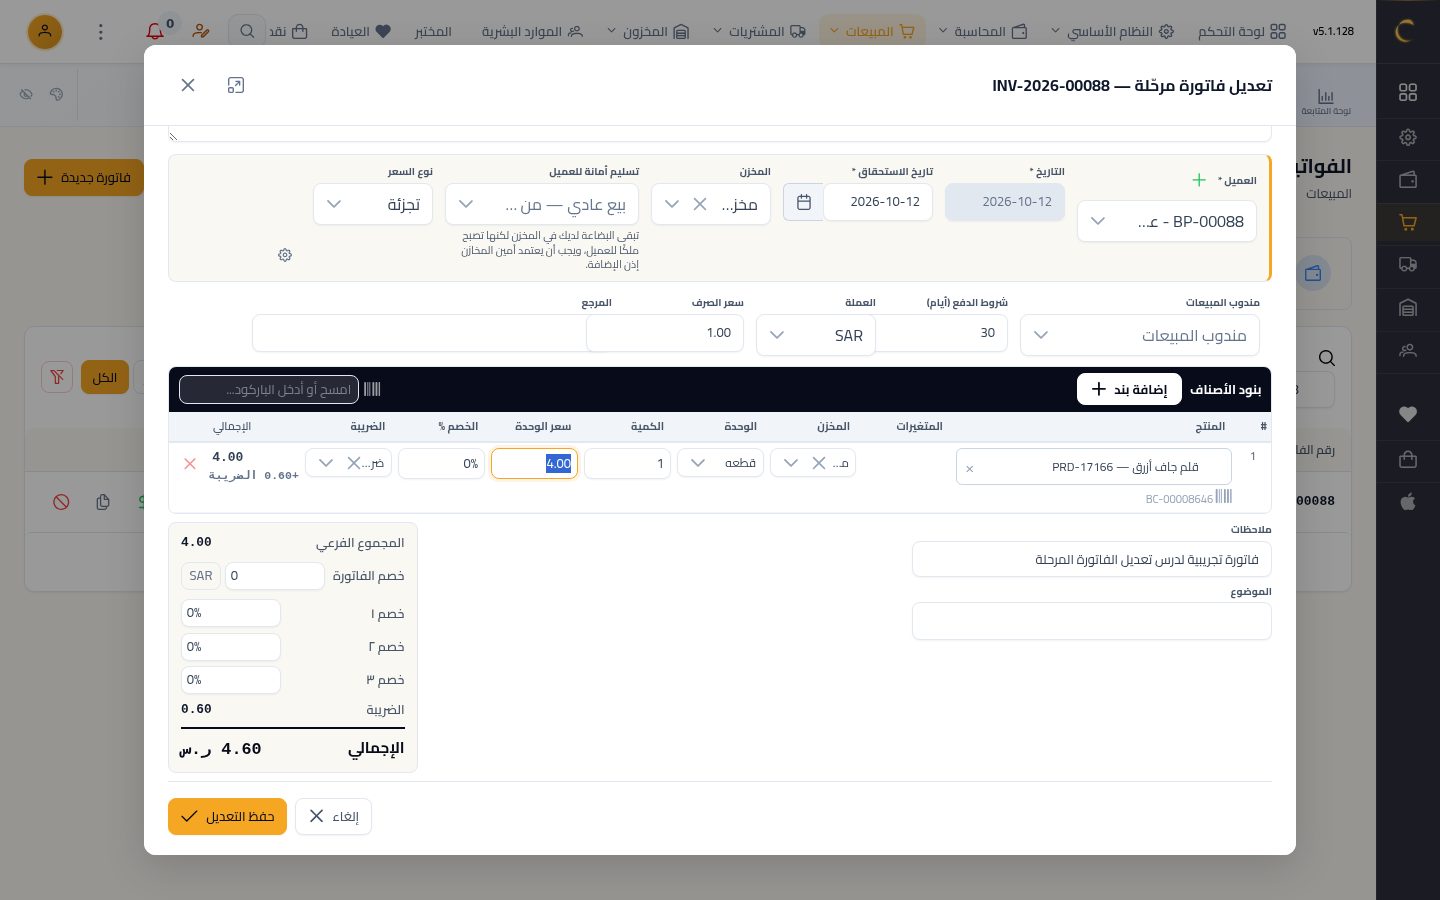Clear the selected product PRD-17166
This screenshot has width=1440, height=900.
coord(969,468)
